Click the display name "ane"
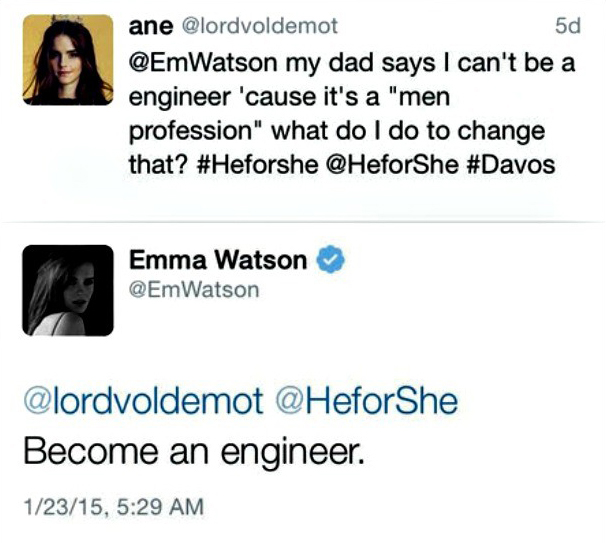 coord(151,26)
